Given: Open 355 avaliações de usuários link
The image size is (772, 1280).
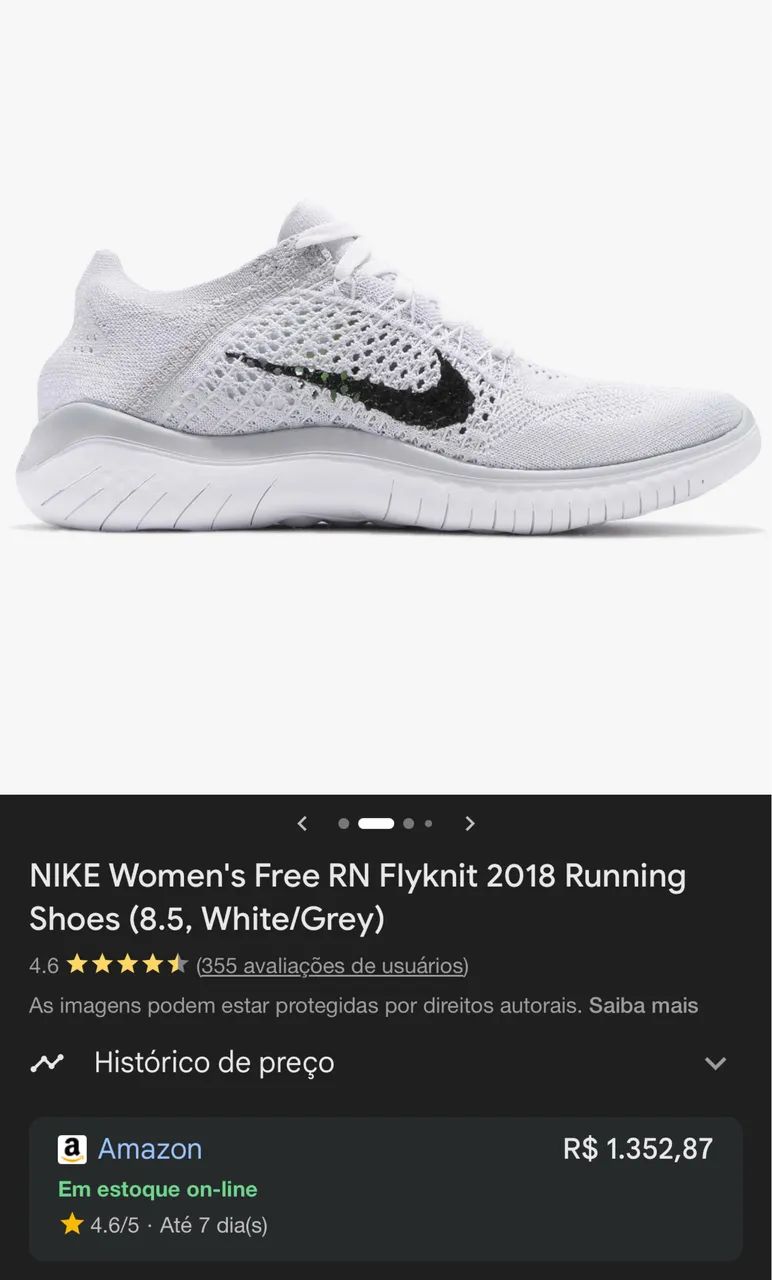Looking at the screenshot, I should 332,966.
